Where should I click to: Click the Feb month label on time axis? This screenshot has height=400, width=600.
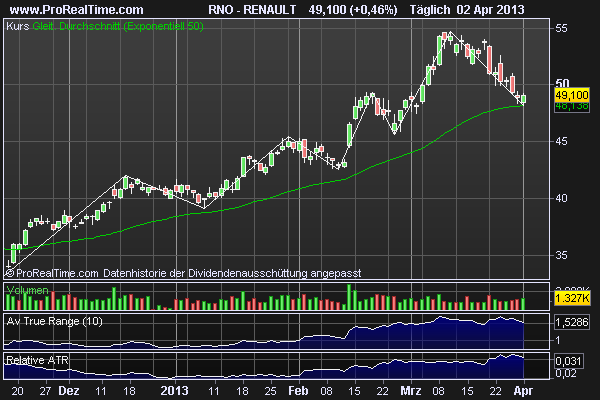(298, 391)
